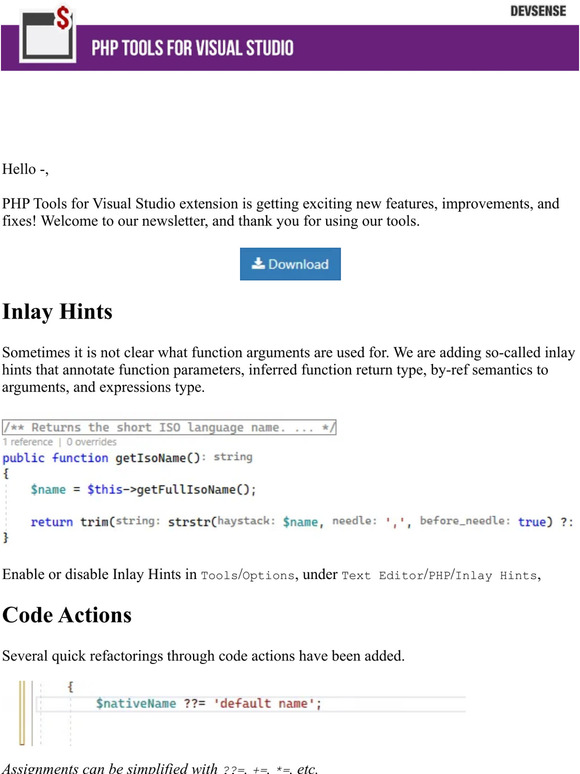This screenshot has width=580, height=774.
Task: Click the download arrow icon
Action: [x=258, y=264]
